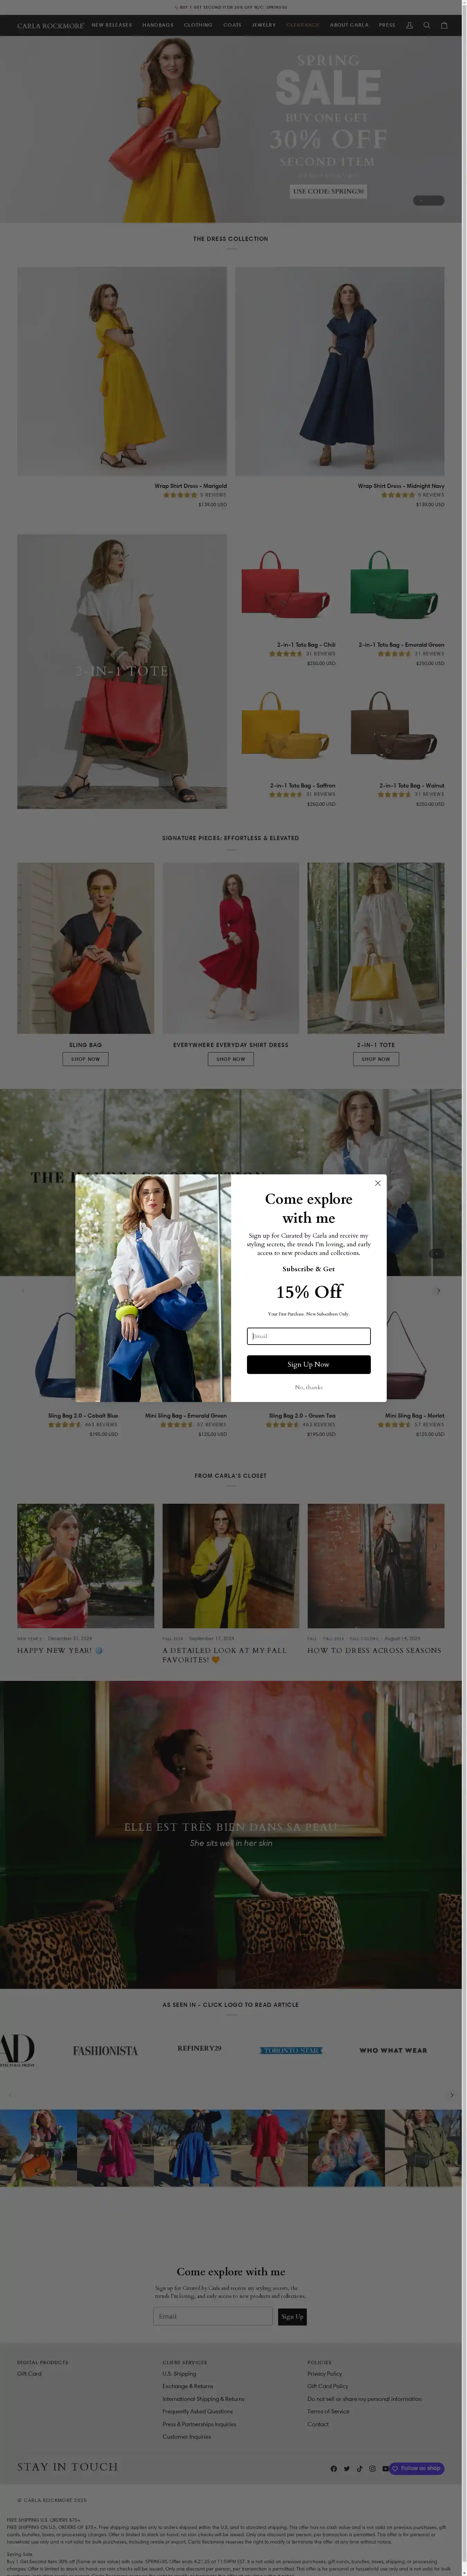Open the search magnifier icon in header
The width and height of the screenshot is (467, 2576).
click(427, 25)
